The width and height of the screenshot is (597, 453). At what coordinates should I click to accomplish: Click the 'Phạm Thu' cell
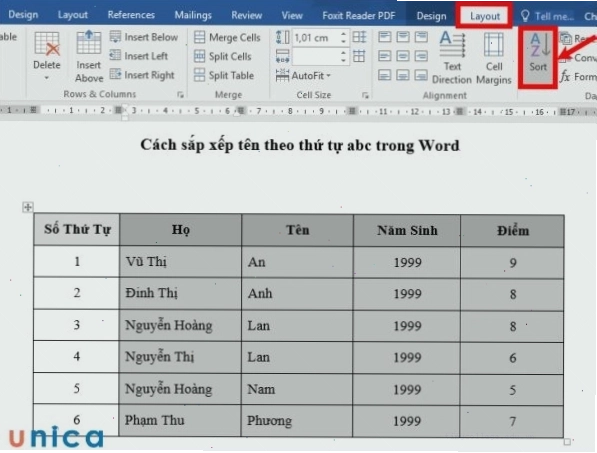(x=180, y=420)
